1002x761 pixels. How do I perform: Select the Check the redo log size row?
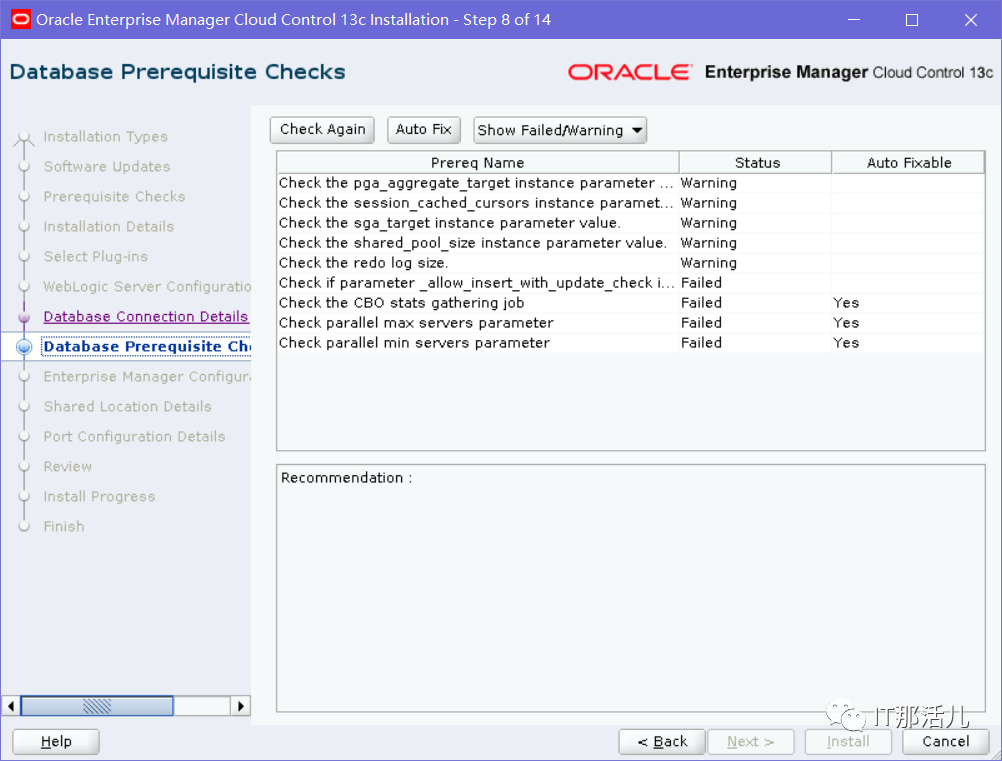click(x=630, y=263)
